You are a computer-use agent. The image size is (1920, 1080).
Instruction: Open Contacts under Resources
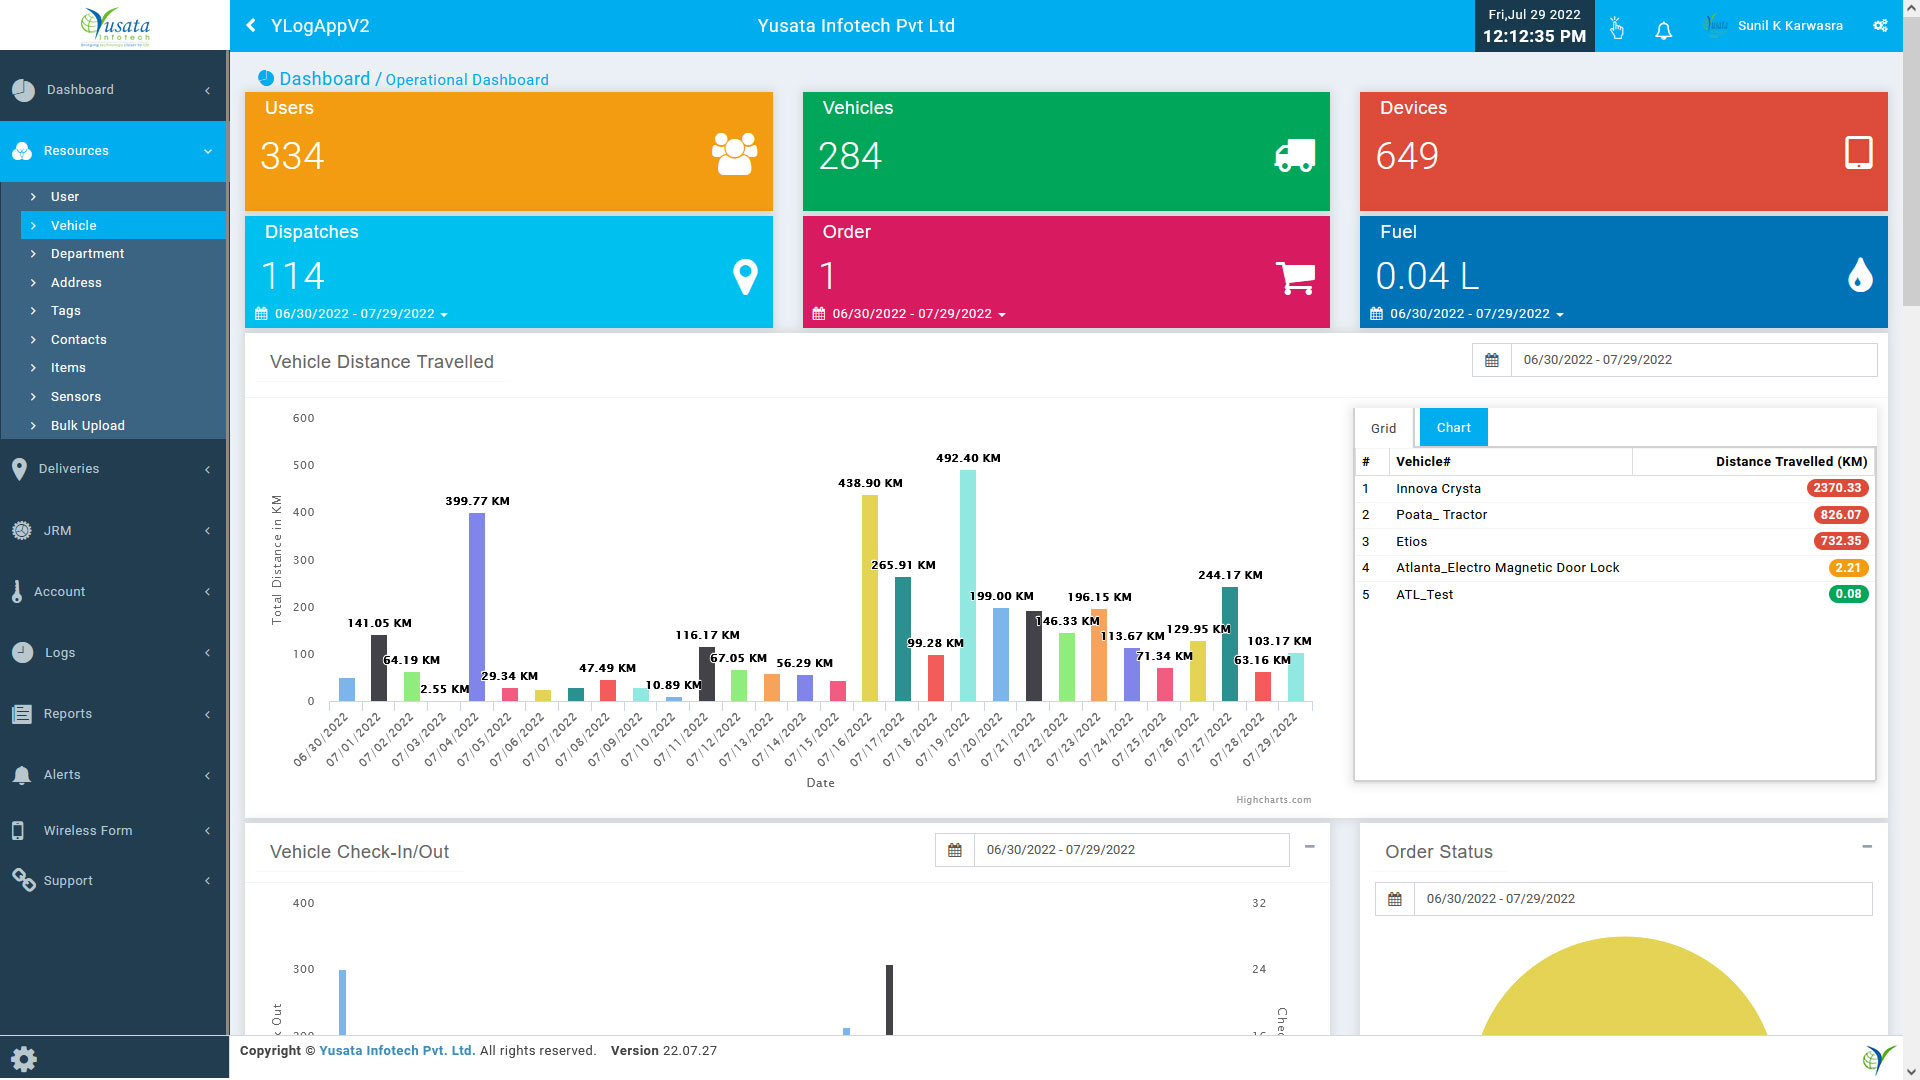click(78, 340)
